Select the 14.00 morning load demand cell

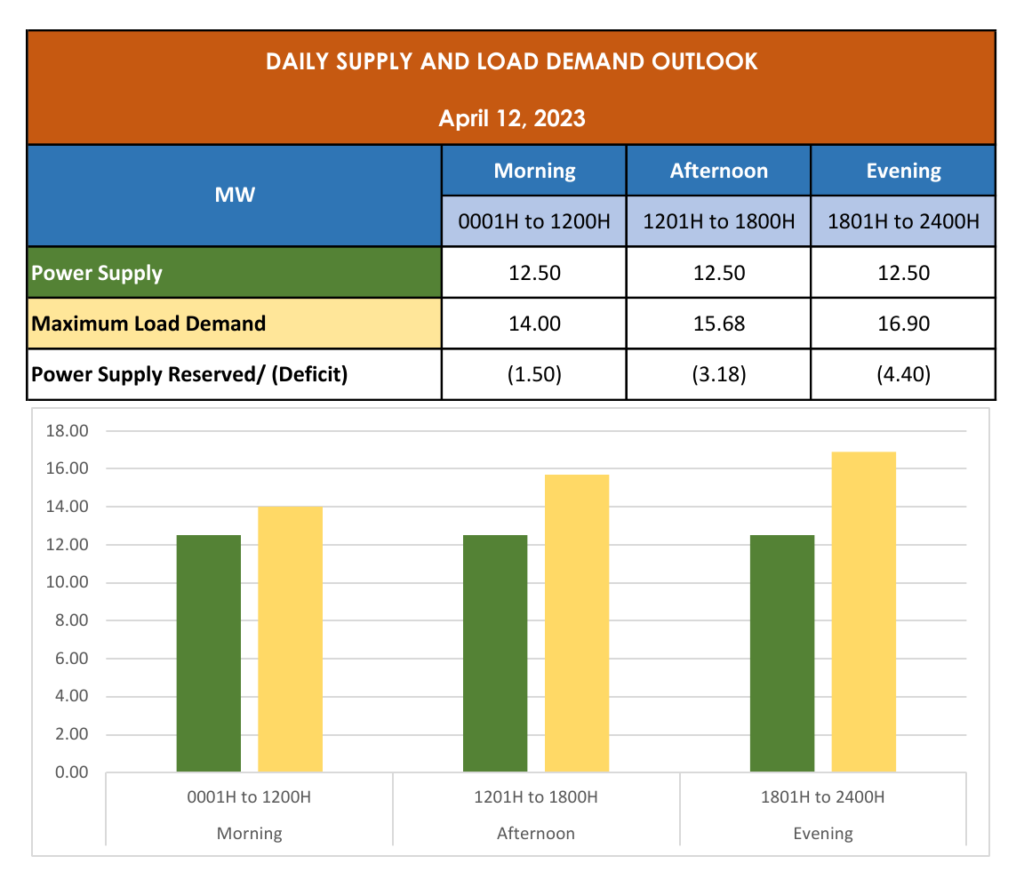coord(534,324)
